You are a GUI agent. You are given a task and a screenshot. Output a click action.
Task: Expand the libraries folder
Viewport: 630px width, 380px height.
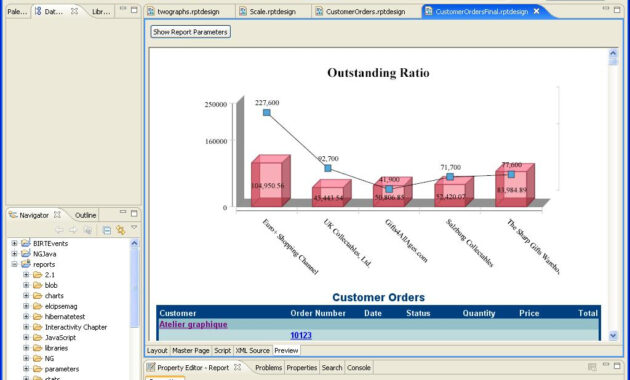(26, 348)
